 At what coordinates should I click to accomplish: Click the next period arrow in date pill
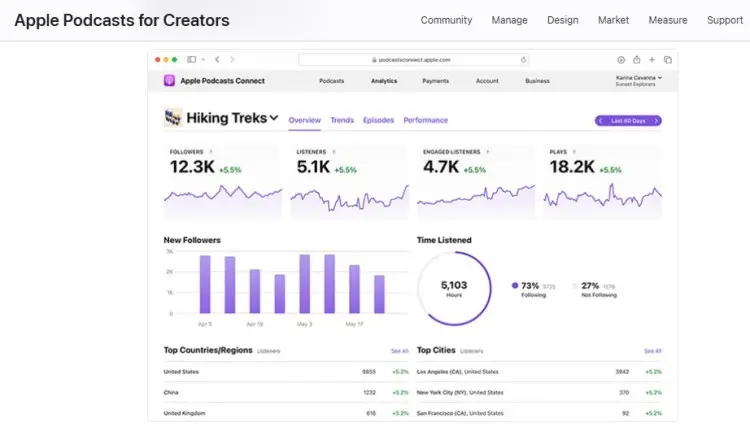656,121
